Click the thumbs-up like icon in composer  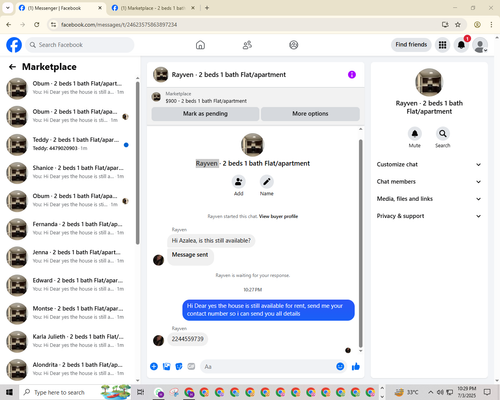click(x=356, y=367)
